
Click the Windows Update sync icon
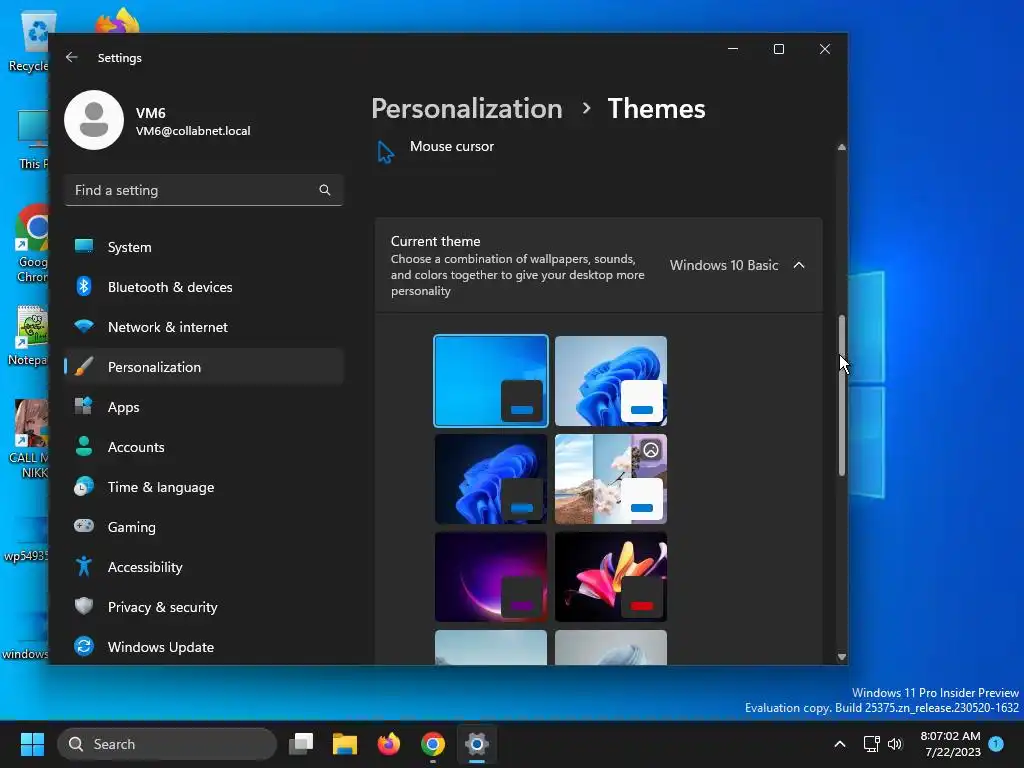84,646
